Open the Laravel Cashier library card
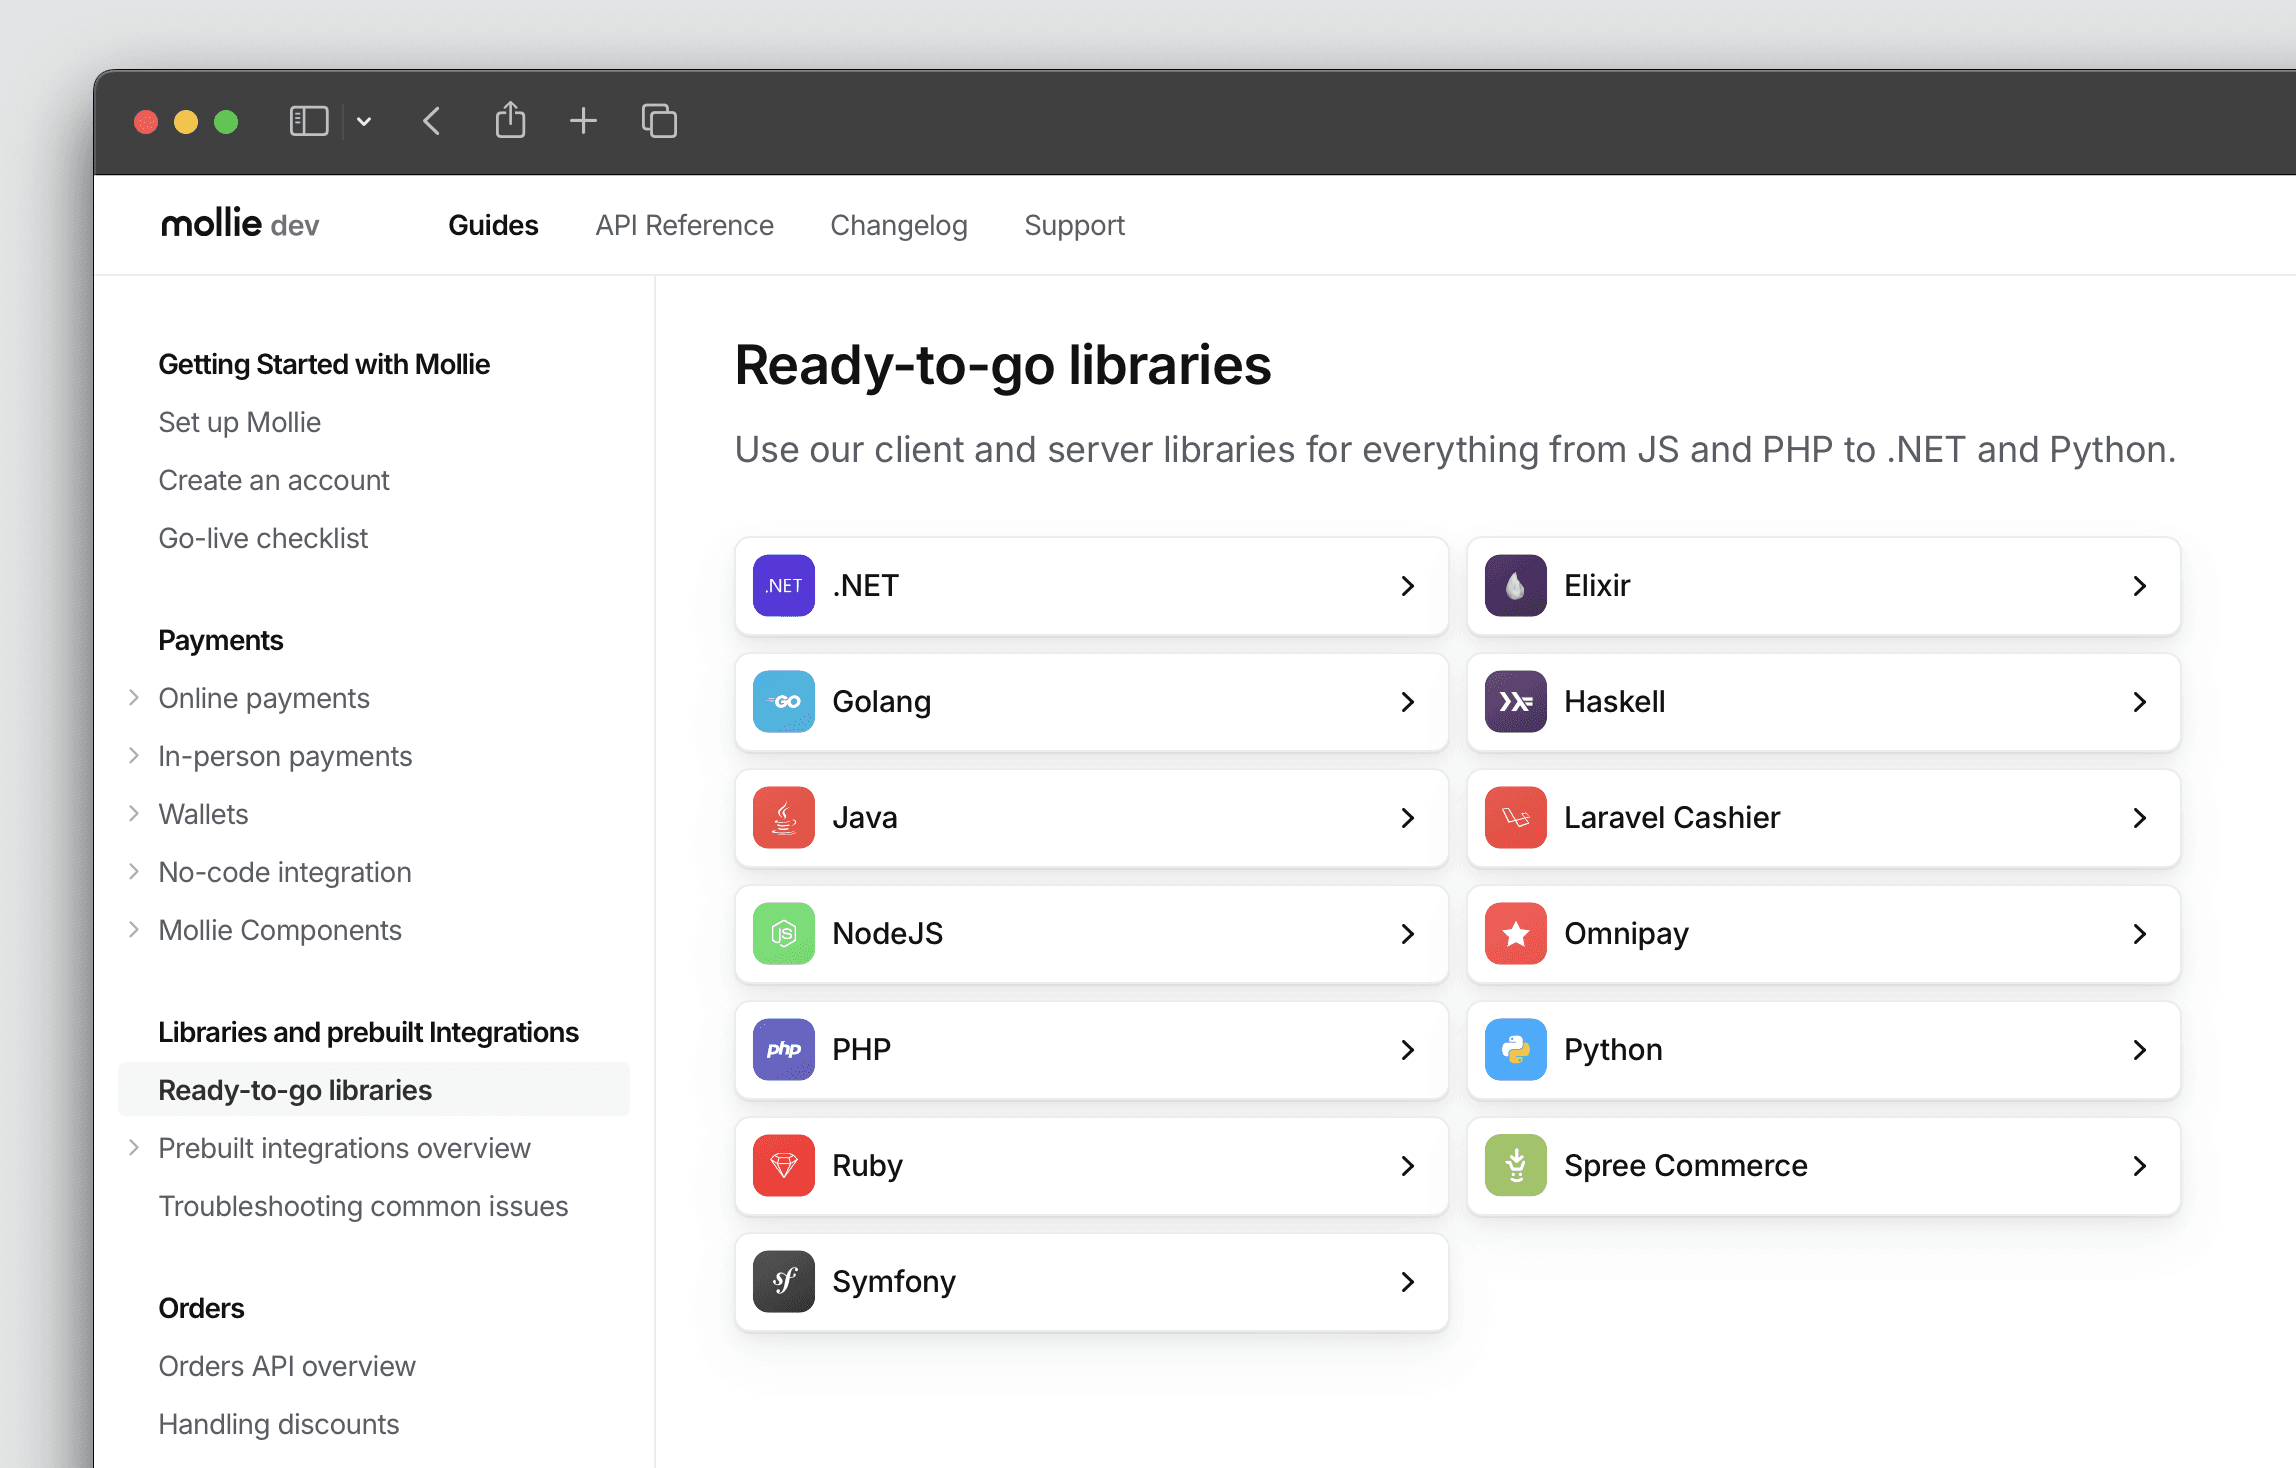 1822,818
